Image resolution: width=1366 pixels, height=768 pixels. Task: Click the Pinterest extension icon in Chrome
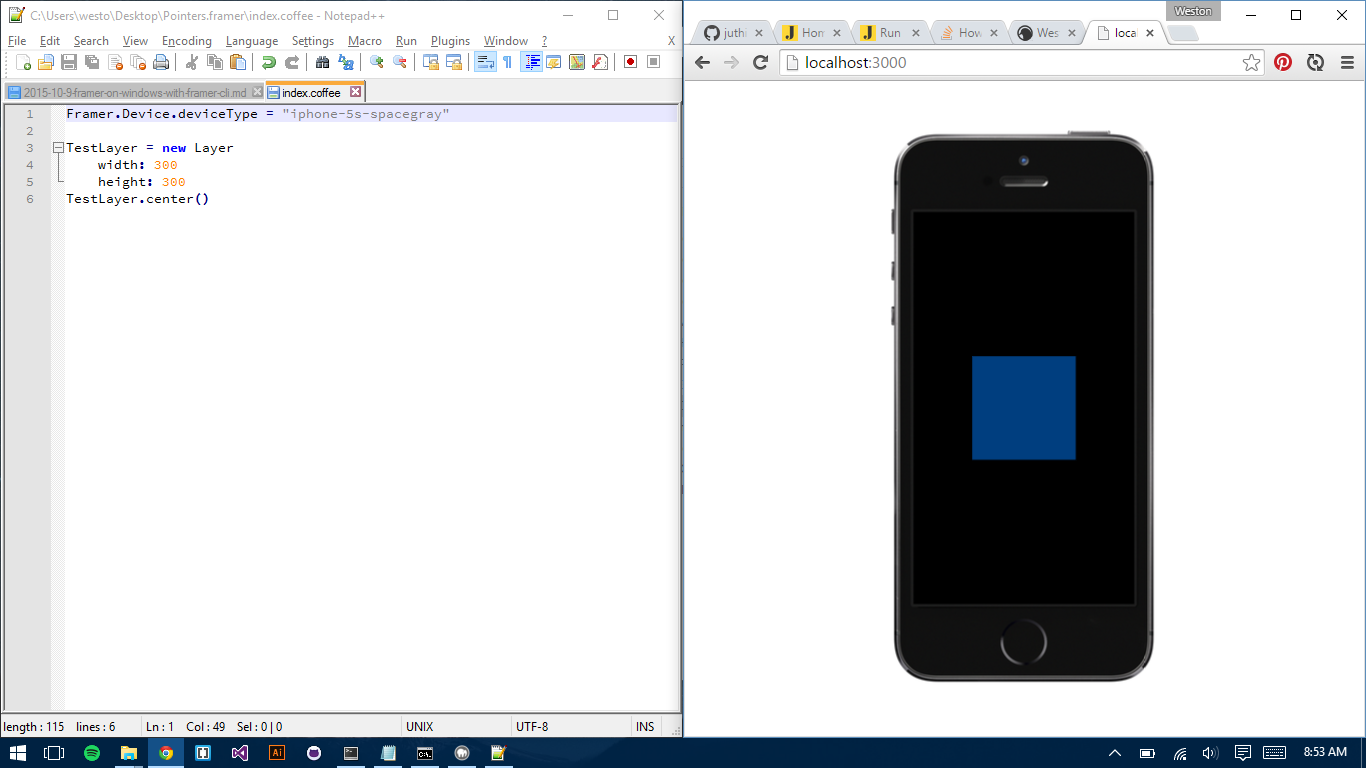[1283, 62]
